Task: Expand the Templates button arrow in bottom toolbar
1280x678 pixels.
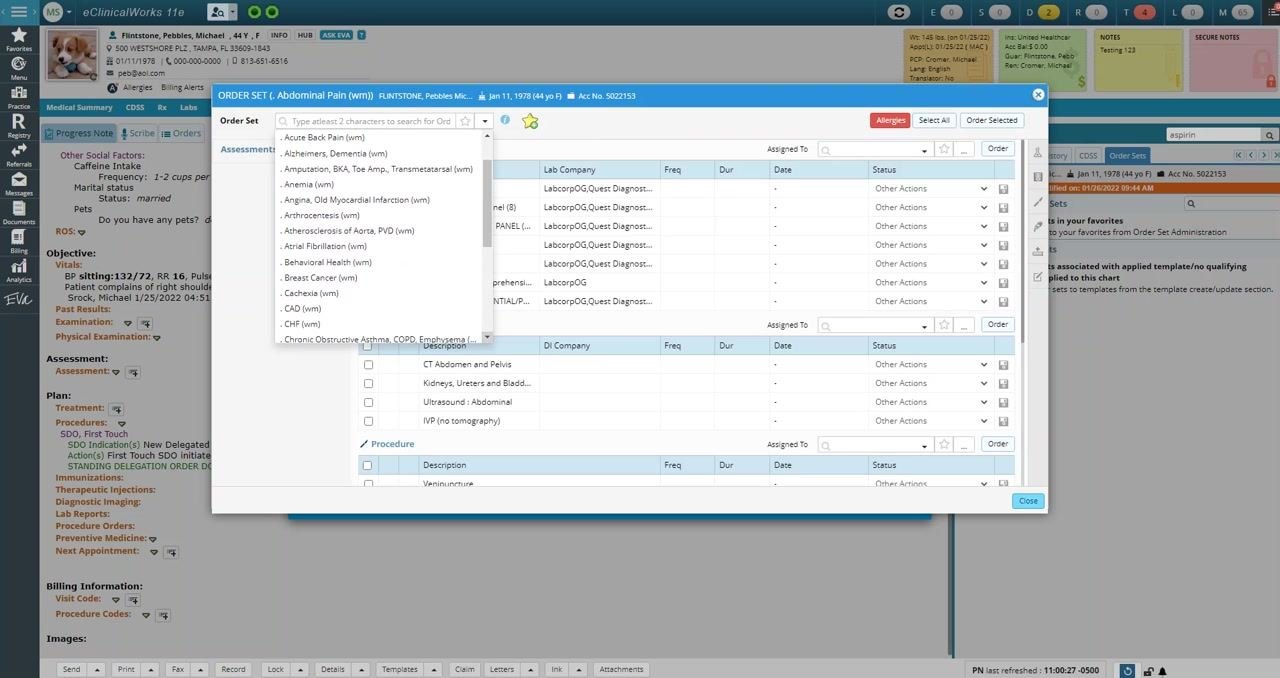Action: click(432, 669)
